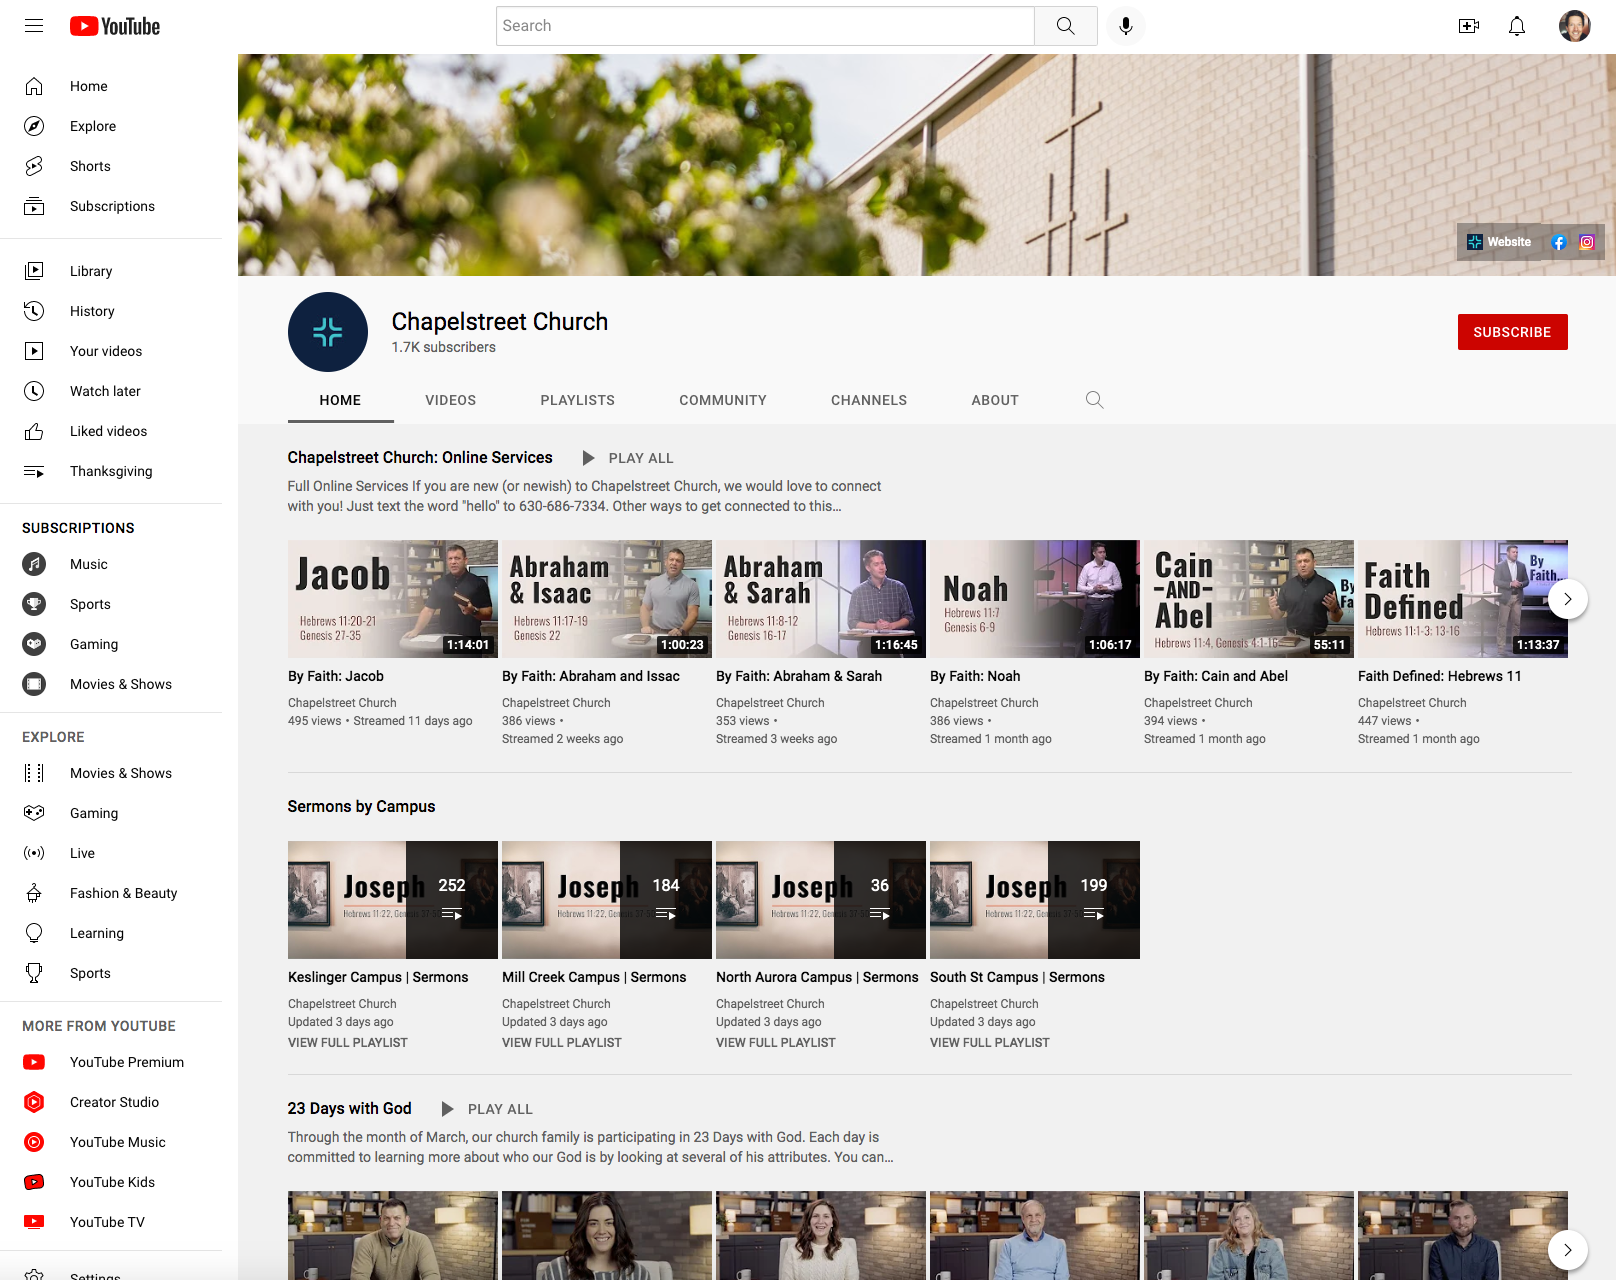This screenshot has width=1616, height=1280.
Task: Open Live in Explore section
Action: click(111, 853)
